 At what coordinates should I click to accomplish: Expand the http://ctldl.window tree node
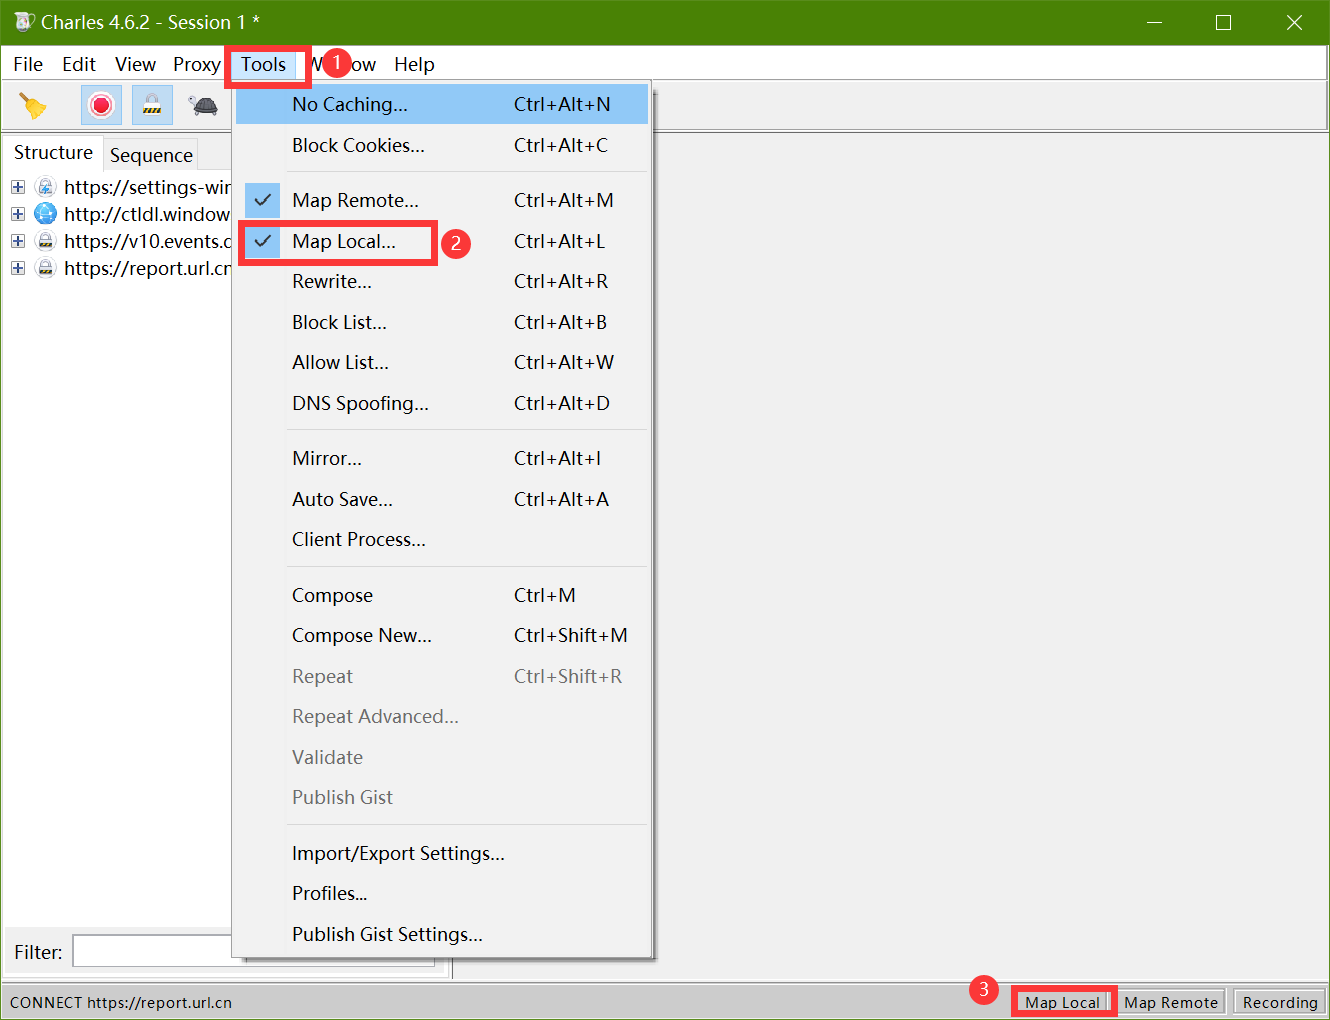[x=17, y=213]
